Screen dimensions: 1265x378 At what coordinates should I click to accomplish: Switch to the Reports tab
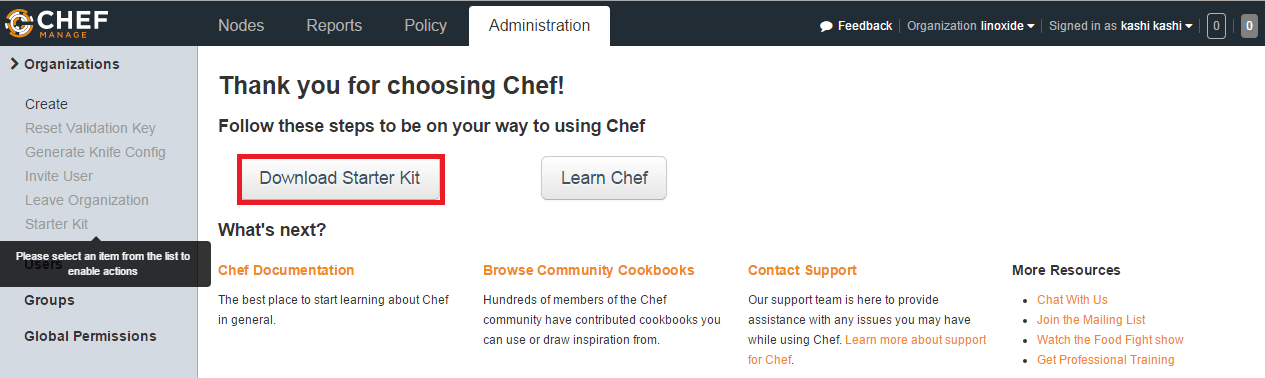pyautogui.click(x=334, y=26)
